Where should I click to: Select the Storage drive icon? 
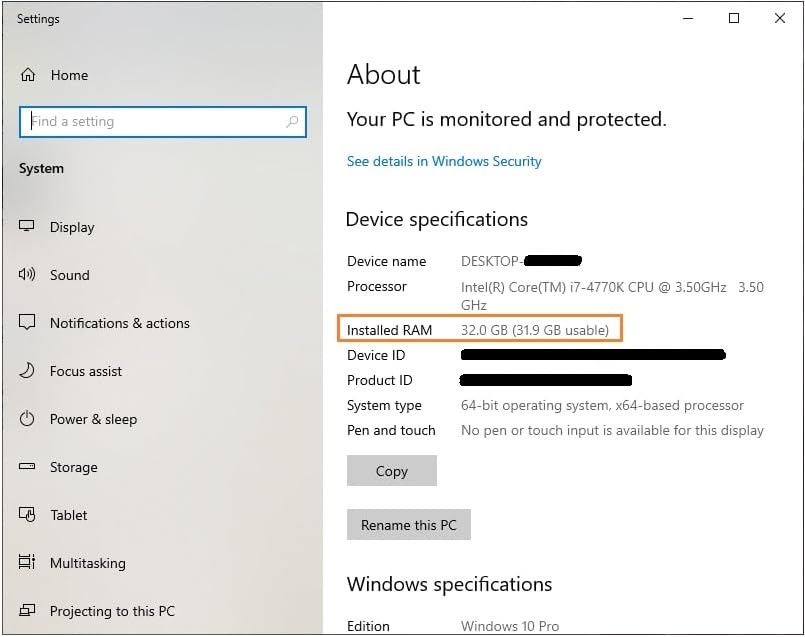(x=27, y=466)
